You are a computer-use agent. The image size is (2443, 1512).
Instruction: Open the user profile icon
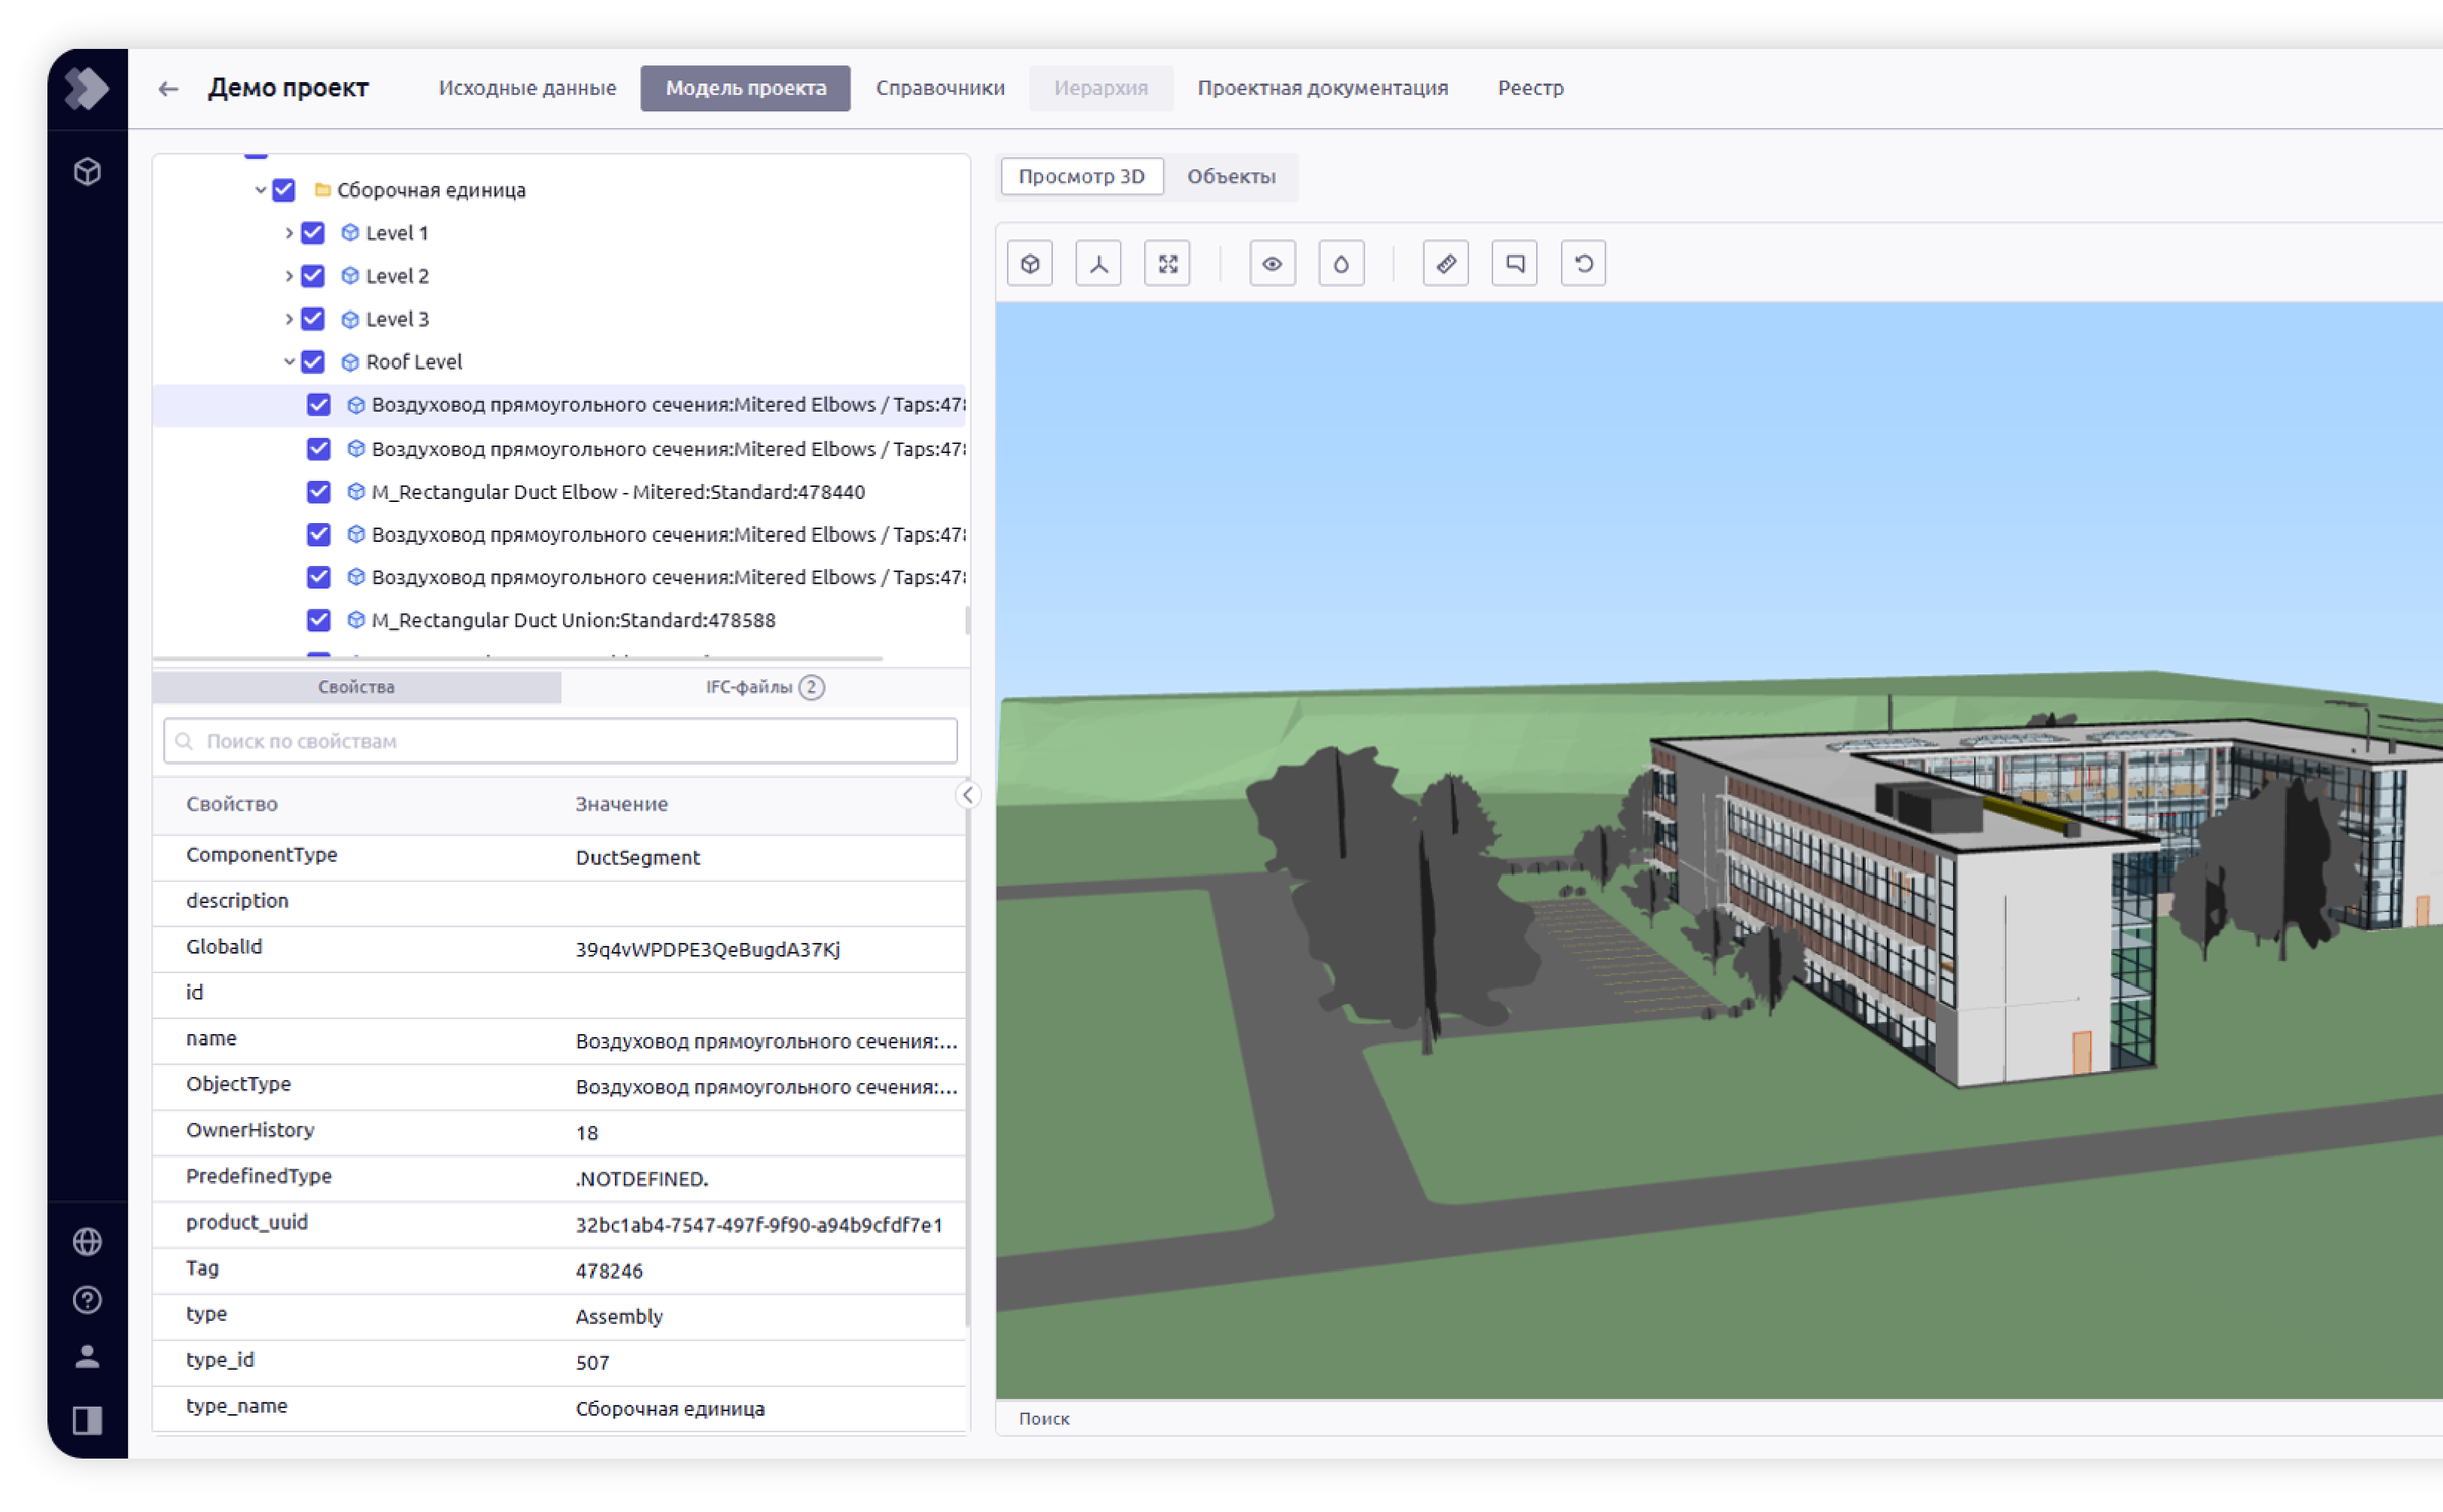[x=87, y=1357]
